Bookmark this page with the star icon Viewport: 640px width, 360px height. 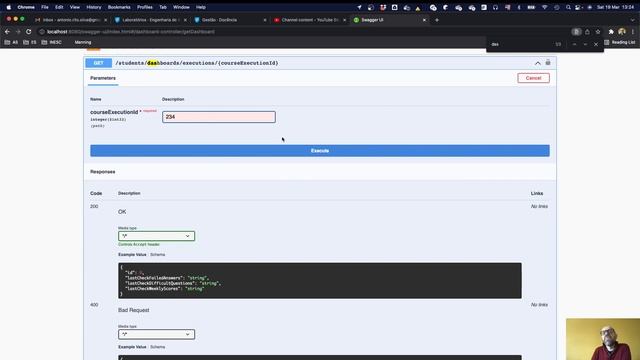[598, 32]
